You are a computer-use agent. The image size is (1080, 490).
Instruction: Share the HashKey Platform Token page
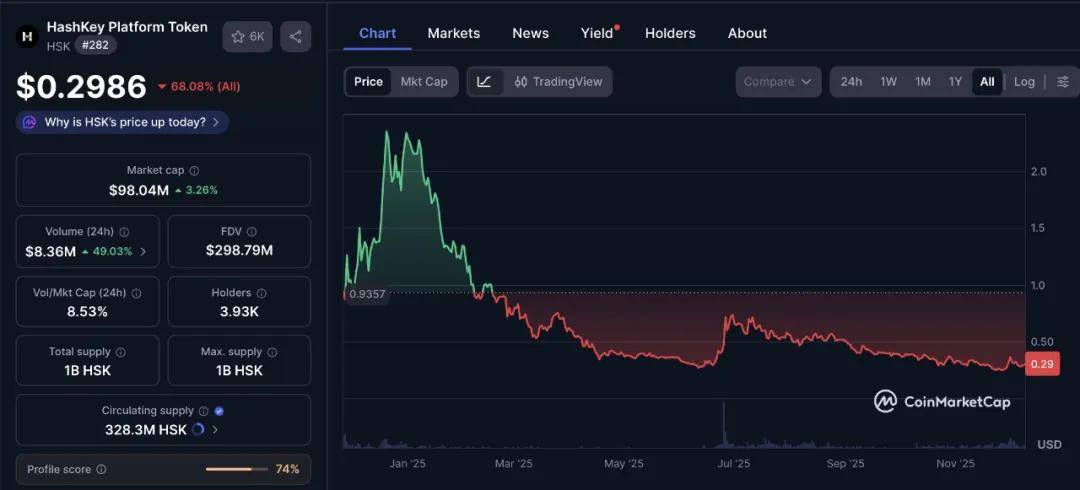295,37
